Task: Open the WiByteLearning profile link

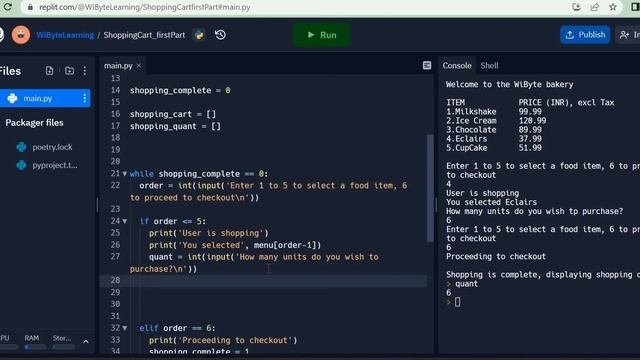Action: 65,35
